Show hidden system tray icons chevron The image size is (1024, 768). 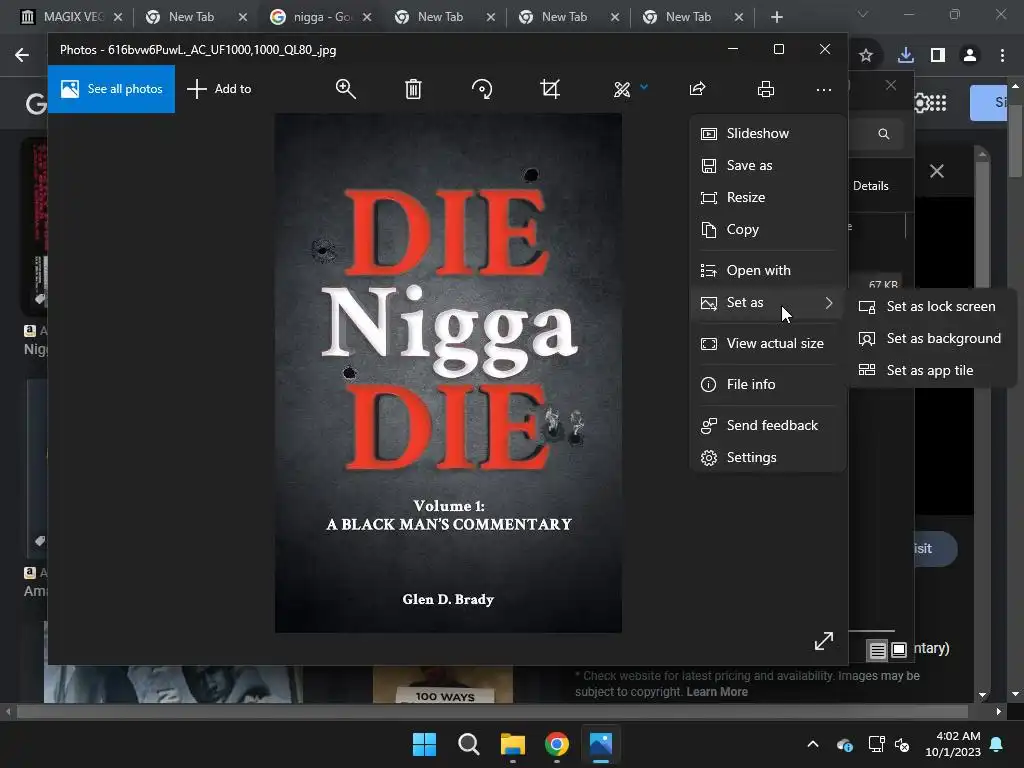point(813,744)
